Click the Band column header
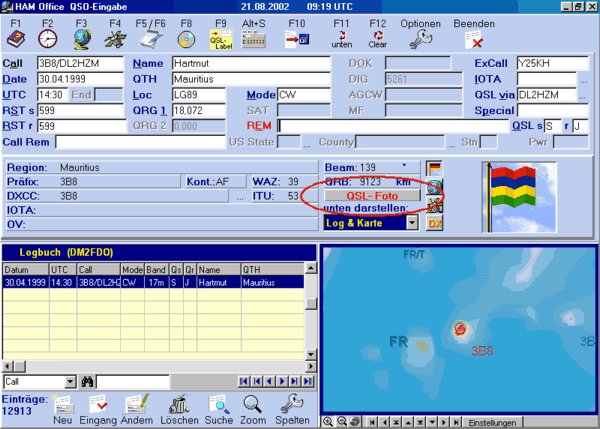This screenshot has height=429, width=600. (157, 269)
